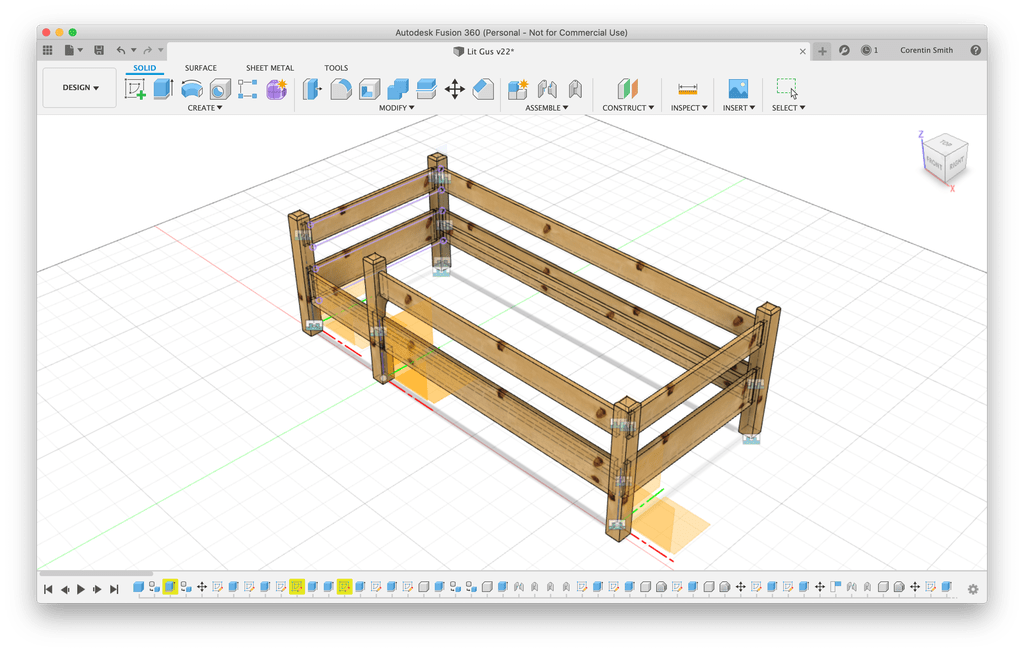The image size is (1024, 652).
Task: Apply the Fillet tool
Action: tap(341, 89)
